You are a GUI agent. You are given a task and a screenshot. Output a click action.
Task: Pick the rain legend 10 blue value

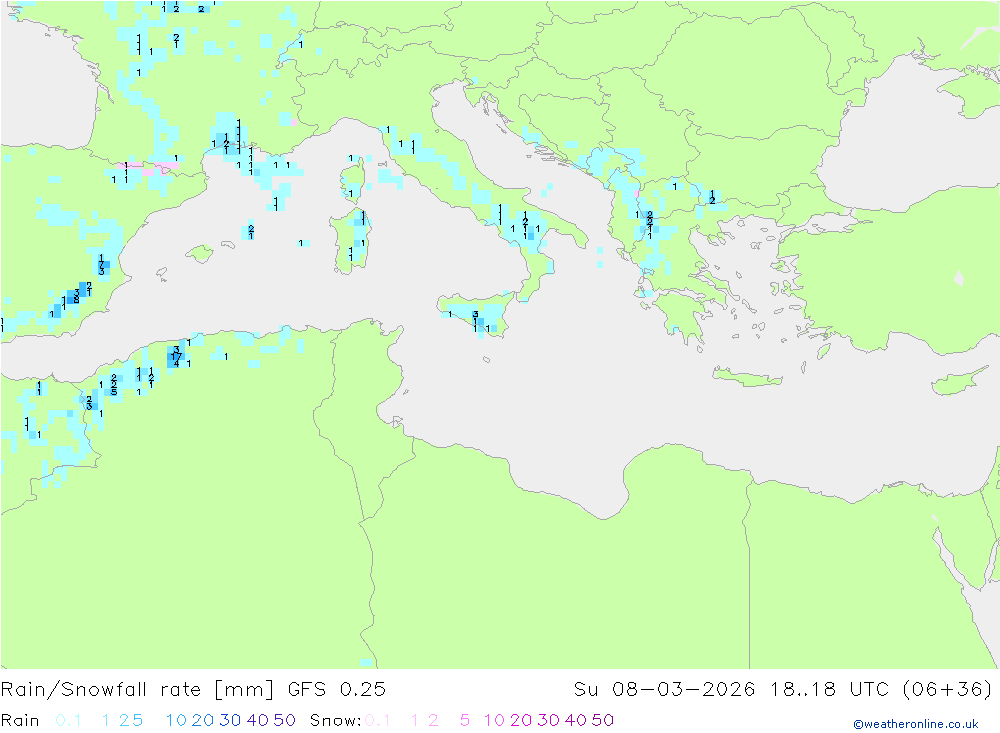(x=176, y=720)
